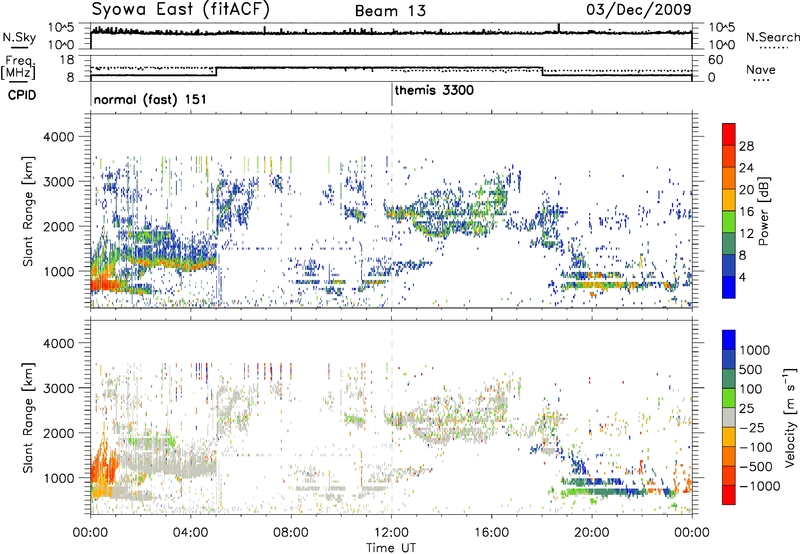Screen dimensions: 800x554
Task: Click the '-500' label on Velocity color bar
Action: point(756,467)
